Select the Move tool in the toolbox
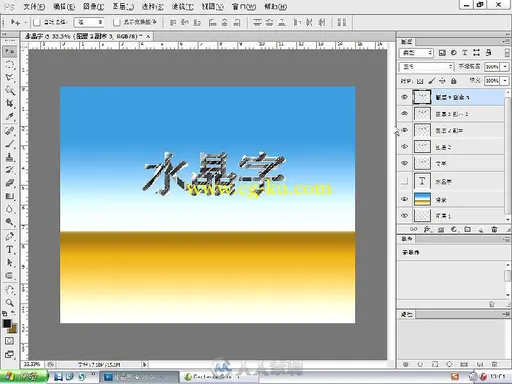Viewport: 512px width, 384px height. point(9,51)
